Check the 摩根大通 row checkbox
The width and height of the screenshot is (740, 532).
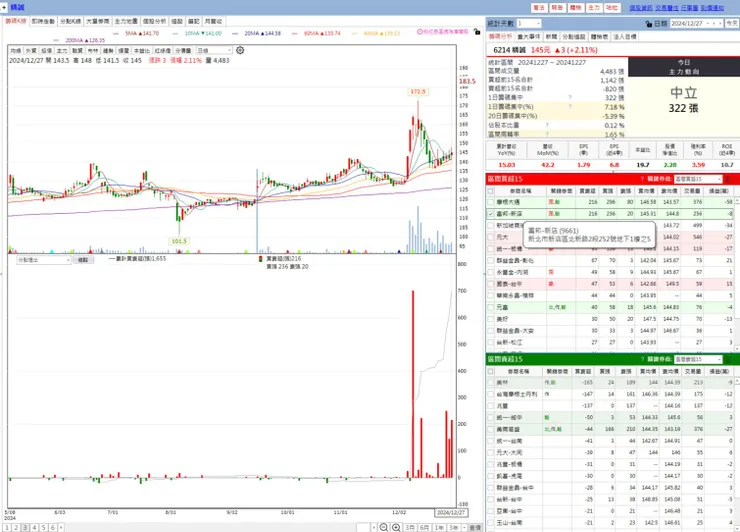point(491,202)
